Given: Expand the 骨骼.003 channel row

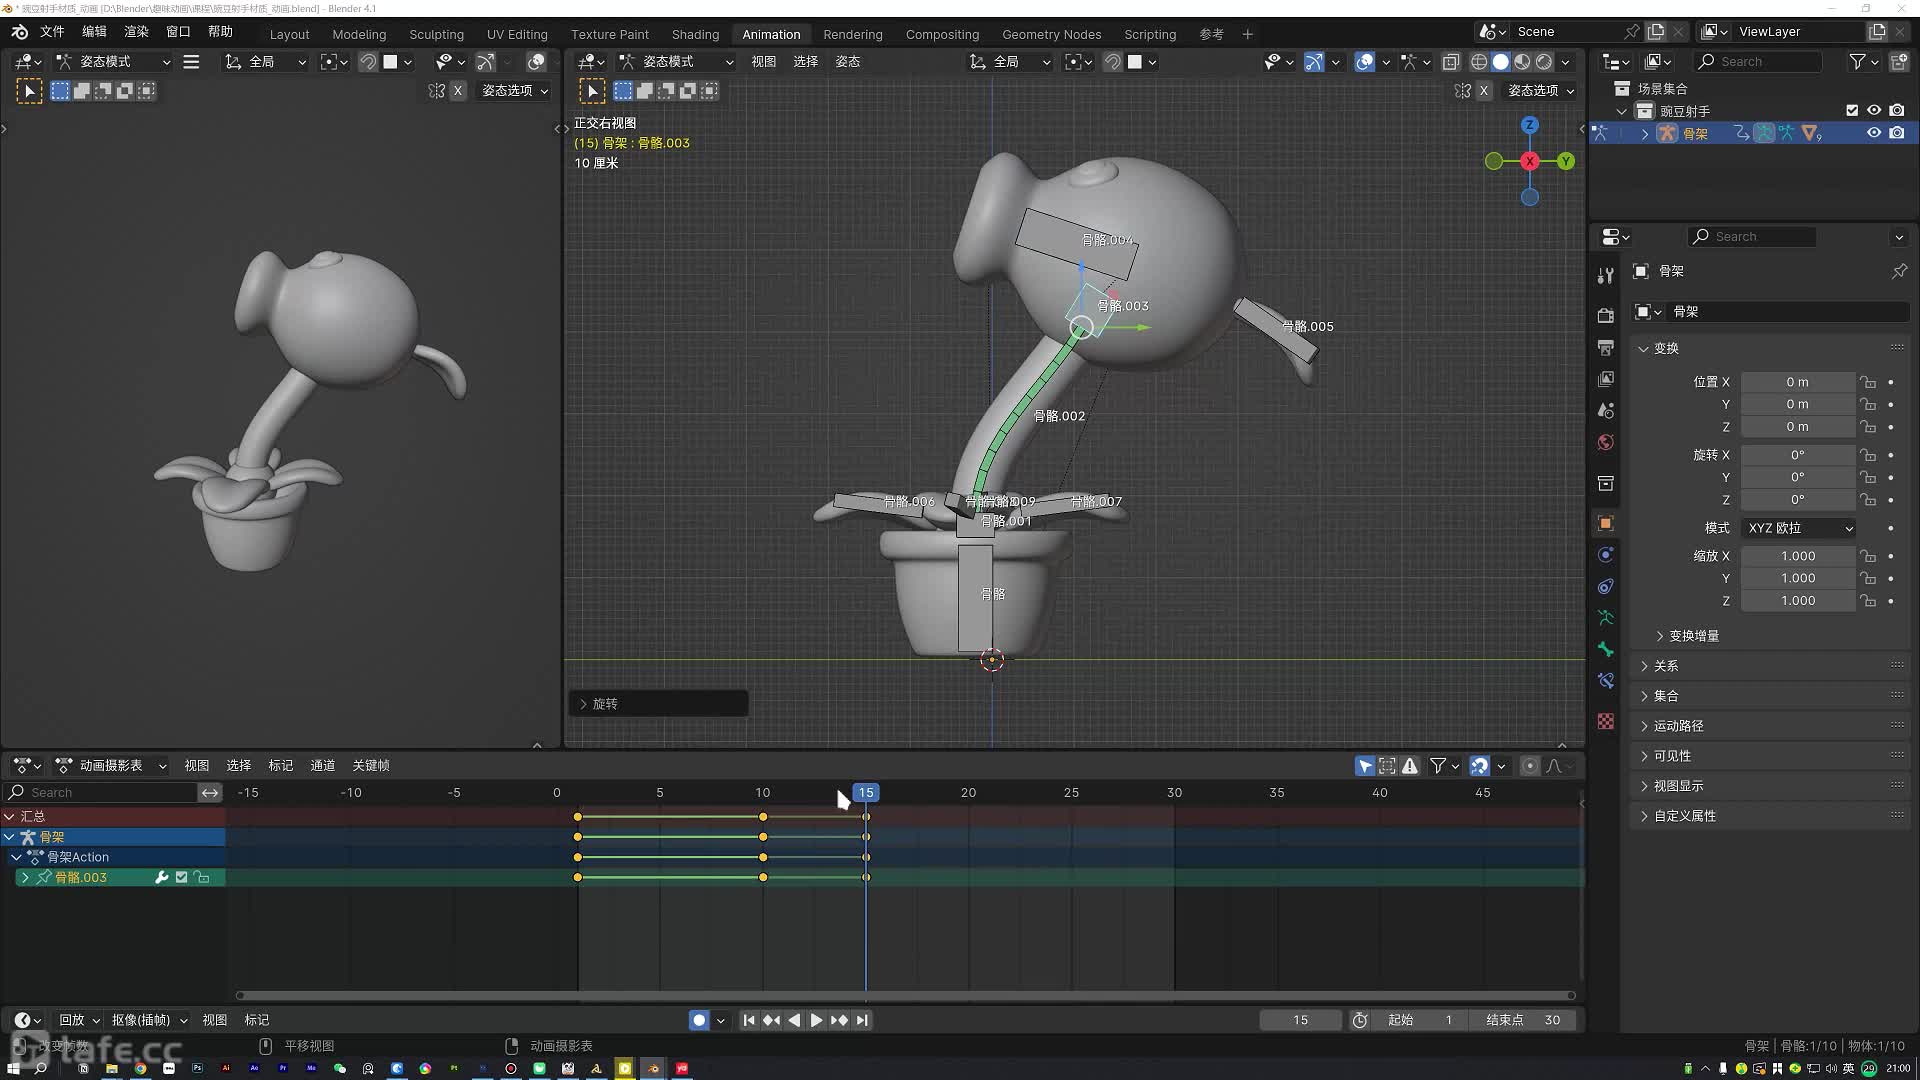Looking at the screenshot, I should click(25, 877).
